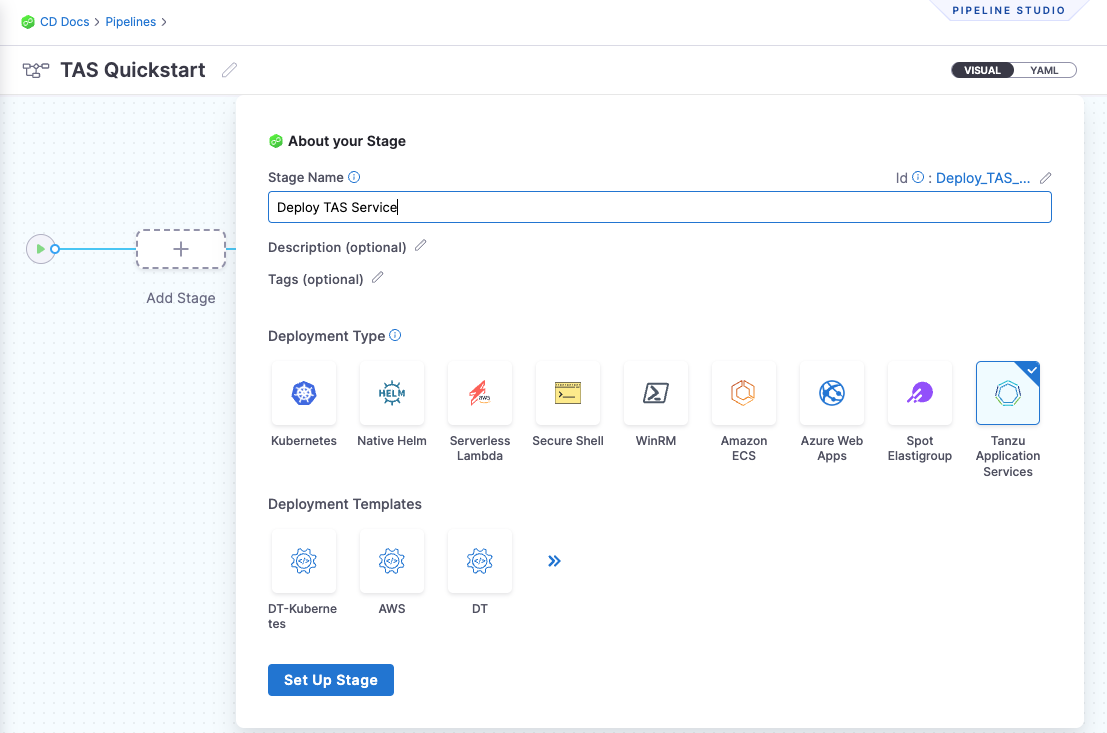
Task: Select Kubernetes deployment type
Action: pyautogui.click(x=304, y=394)
